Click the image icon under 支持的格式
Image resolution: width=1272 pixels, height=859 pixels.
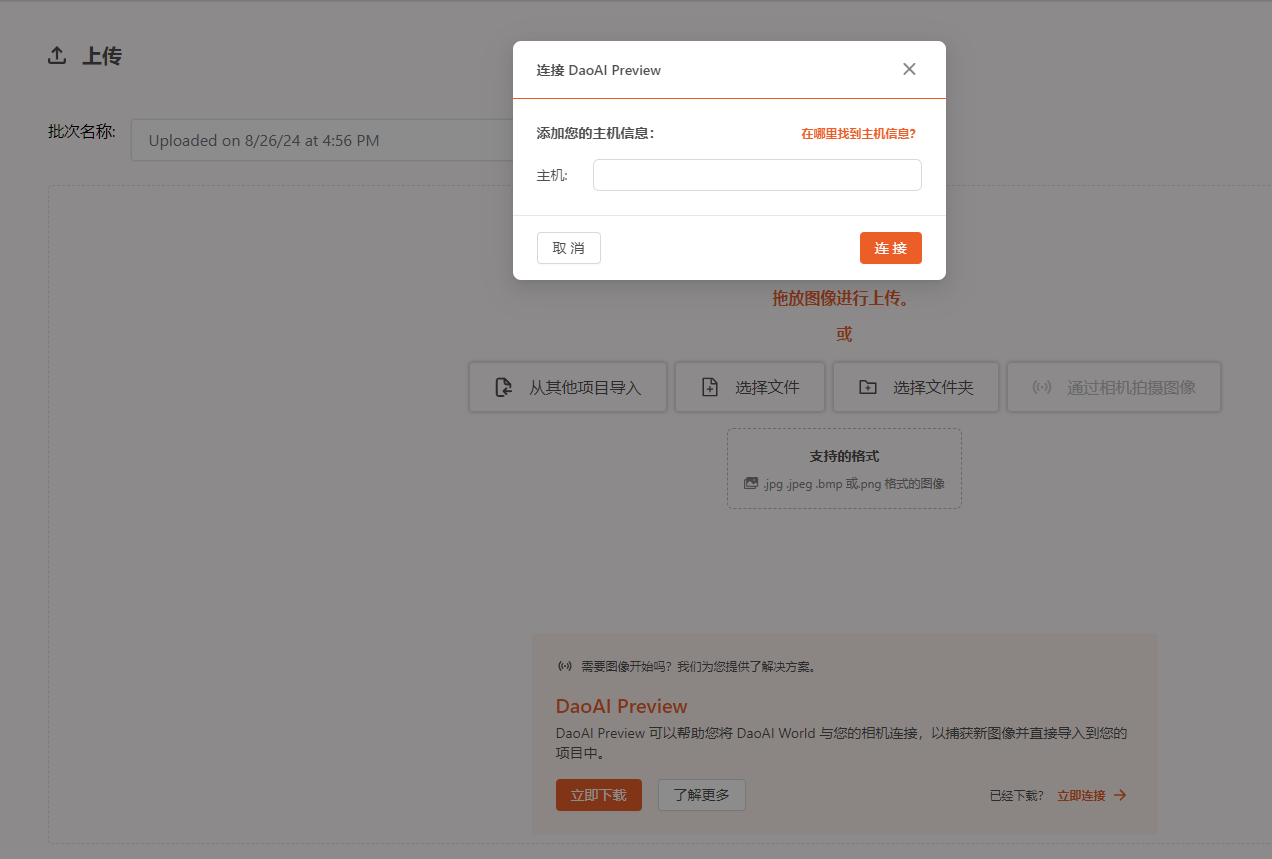pyautogui.click(x=751, y=483)
